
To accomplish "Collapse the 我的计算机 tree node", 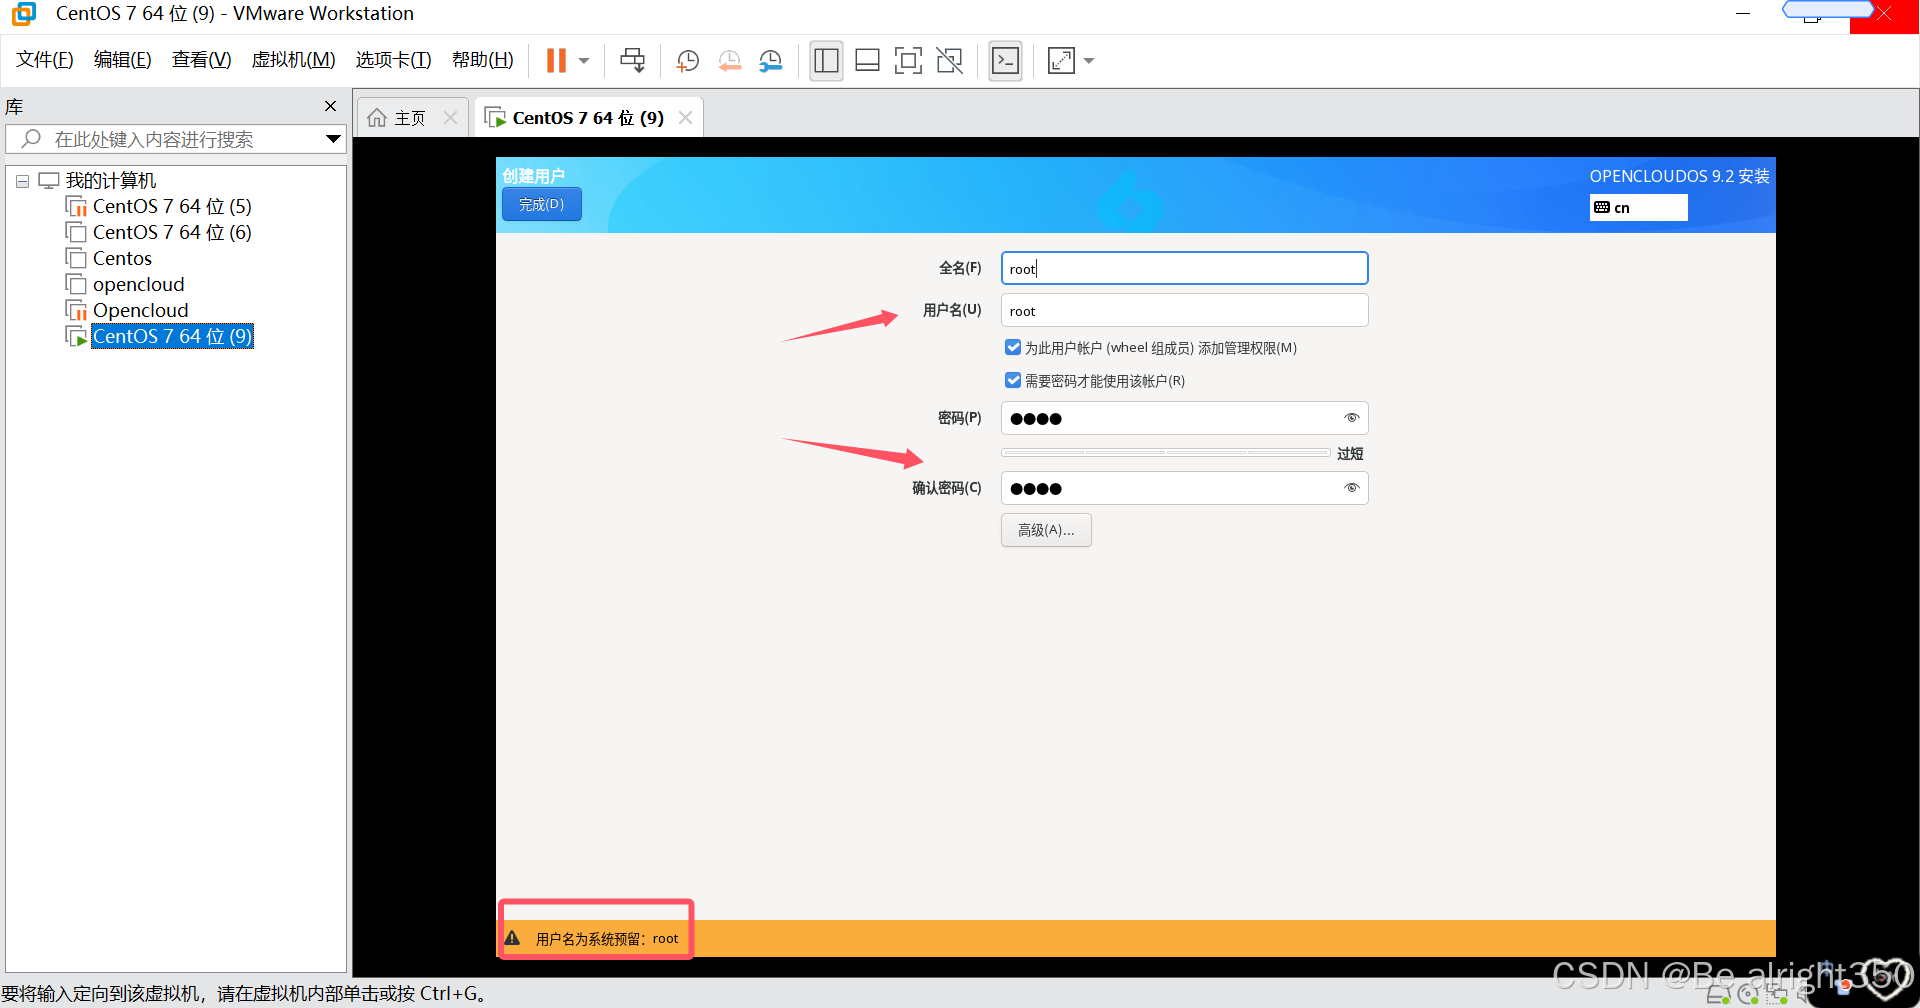I will (22, 180).
